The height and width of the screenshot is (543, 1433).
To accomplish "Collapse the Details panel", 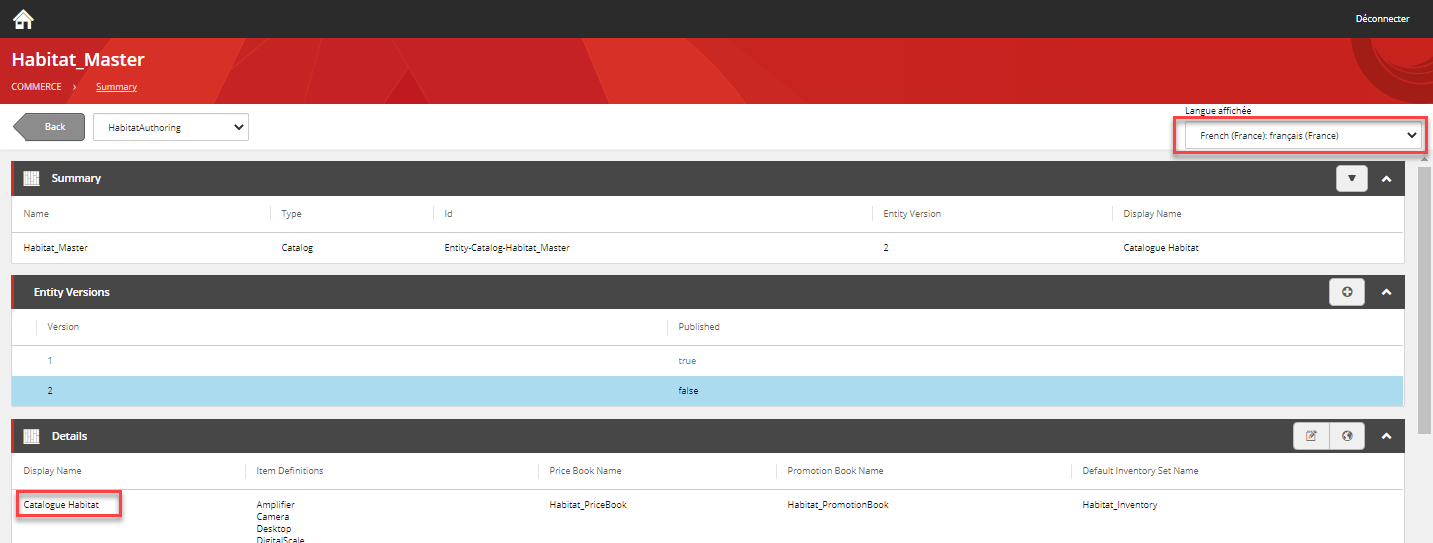I will point(1386,436).
